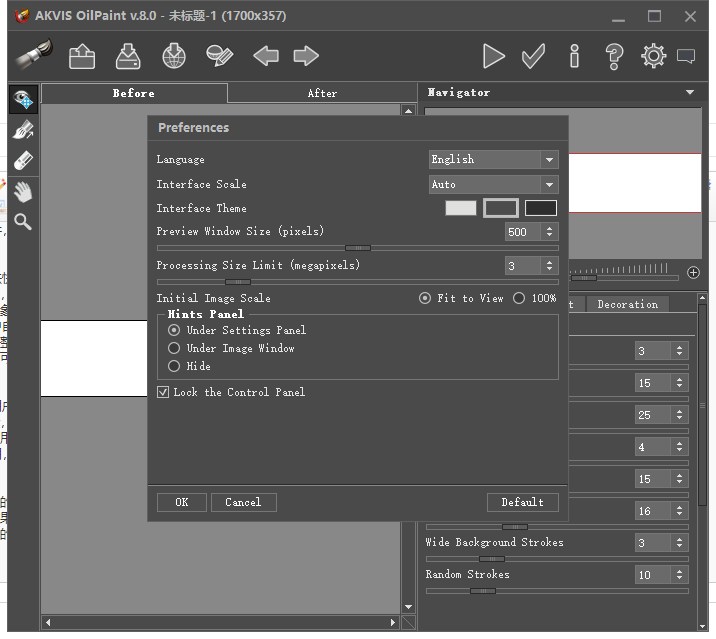The image size is (716, 639).
Task: Select the Quick Preview eye tool
Action: (x=23, y=99)
